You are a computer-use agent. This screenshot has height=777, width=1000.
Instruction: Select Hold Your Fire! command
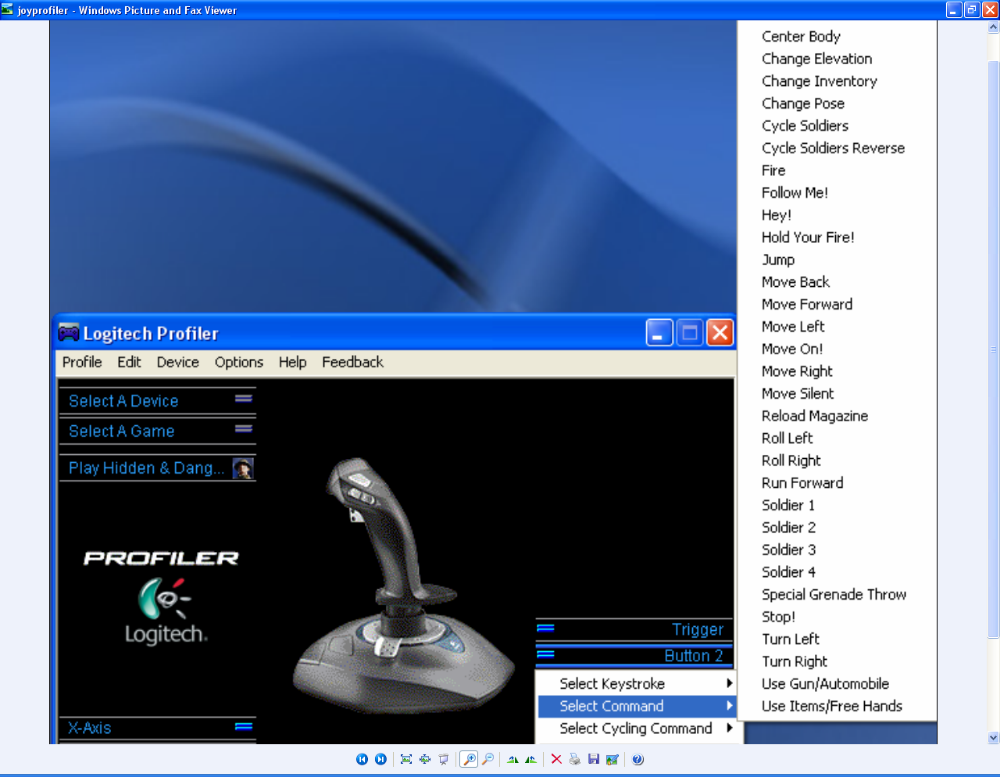click(837, 237)
